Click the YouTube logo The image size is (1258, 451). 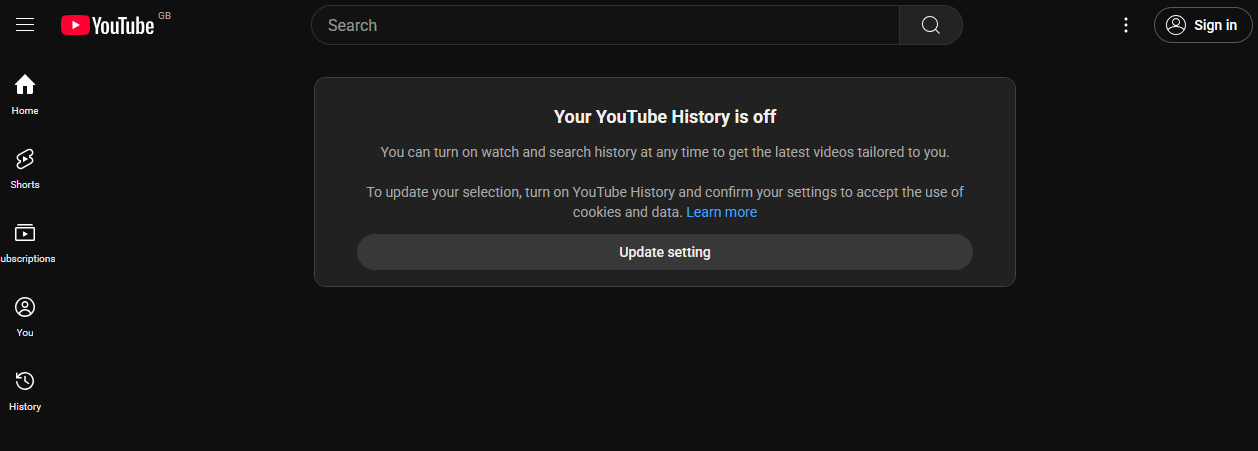pyautogui.click(x=108, y=25)
